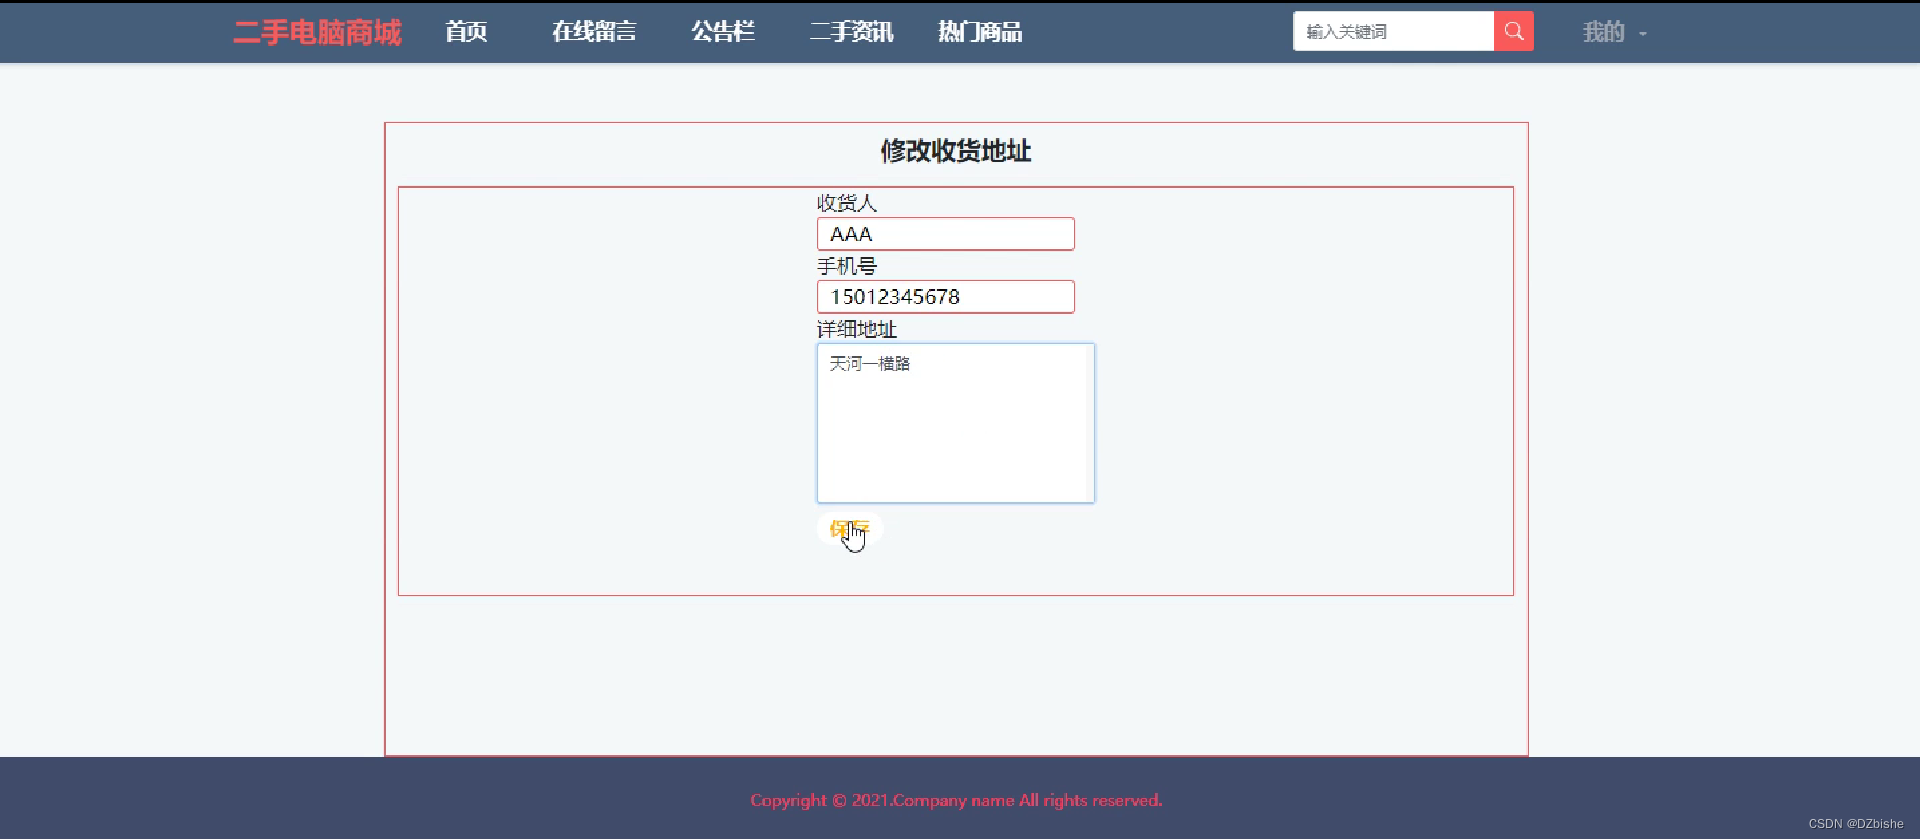Select the 公告栏 menu item
The height and width of the screenshot is (839, 1920).
pyautogui.click(x=723, y=32)
